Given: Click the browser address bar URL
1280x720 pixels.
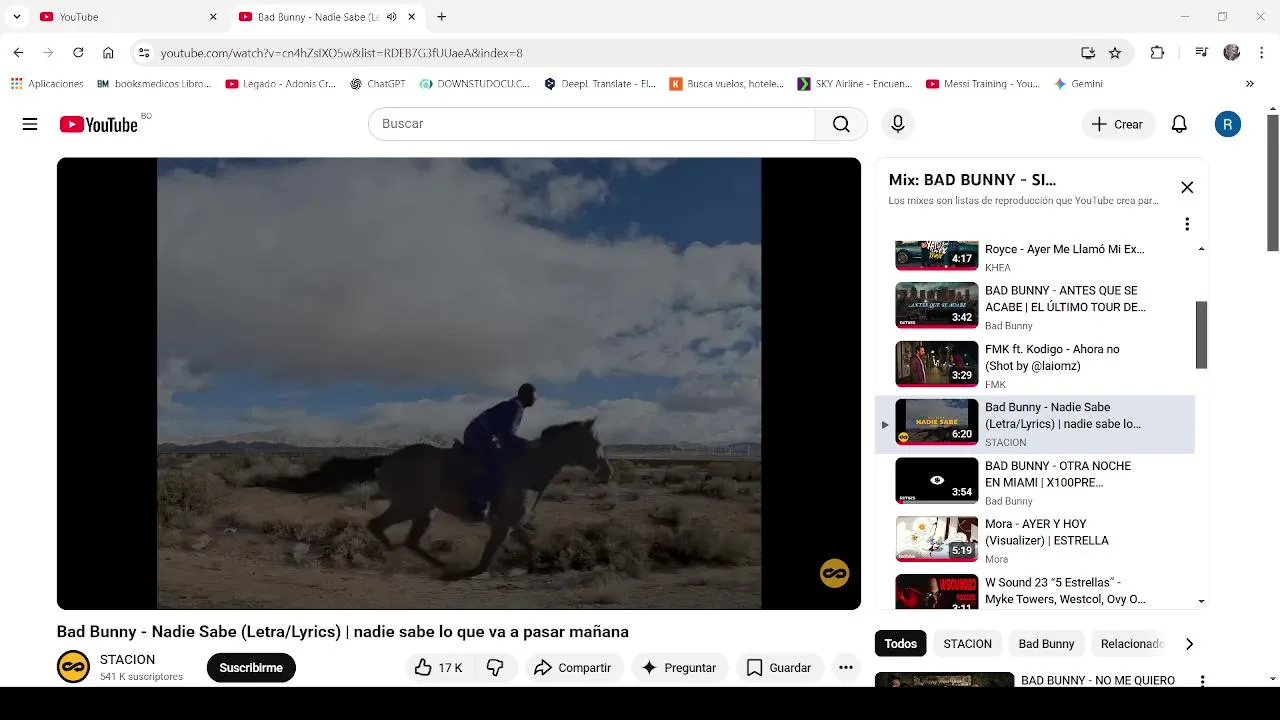Looking at the screenshot, I should [x=341, y=53].
